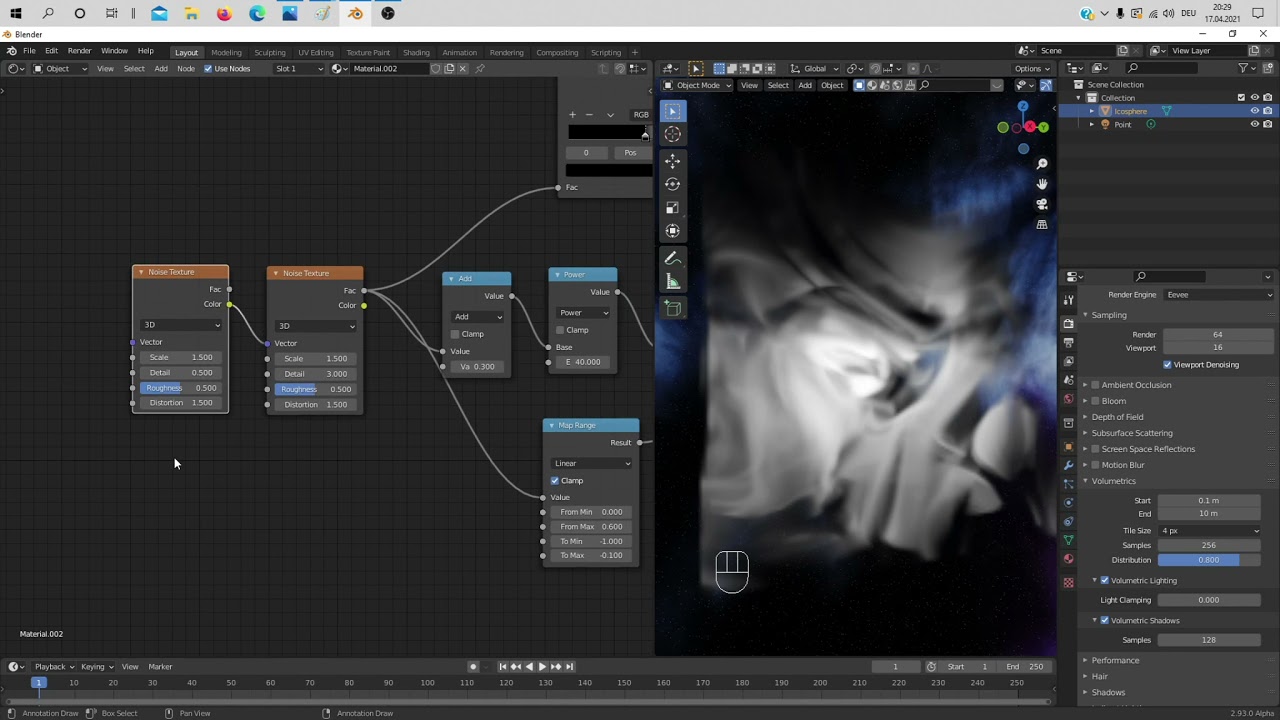
Task: Click the Keying button in timeline
Action: click(96, 667)
